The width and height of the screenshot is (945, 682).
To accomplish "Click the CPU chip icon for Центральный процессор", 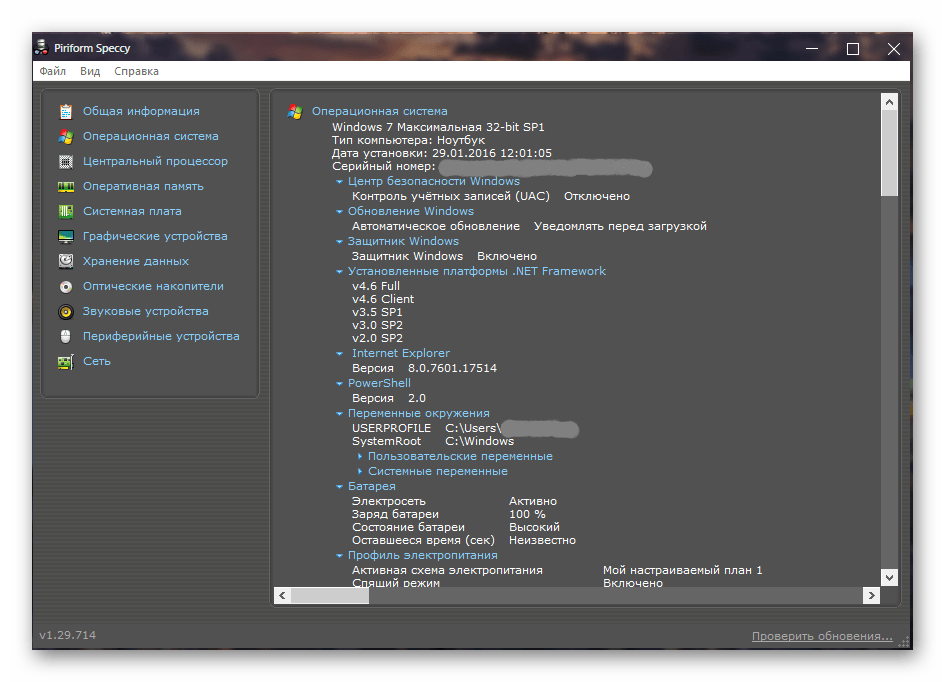I will (66, 161).
